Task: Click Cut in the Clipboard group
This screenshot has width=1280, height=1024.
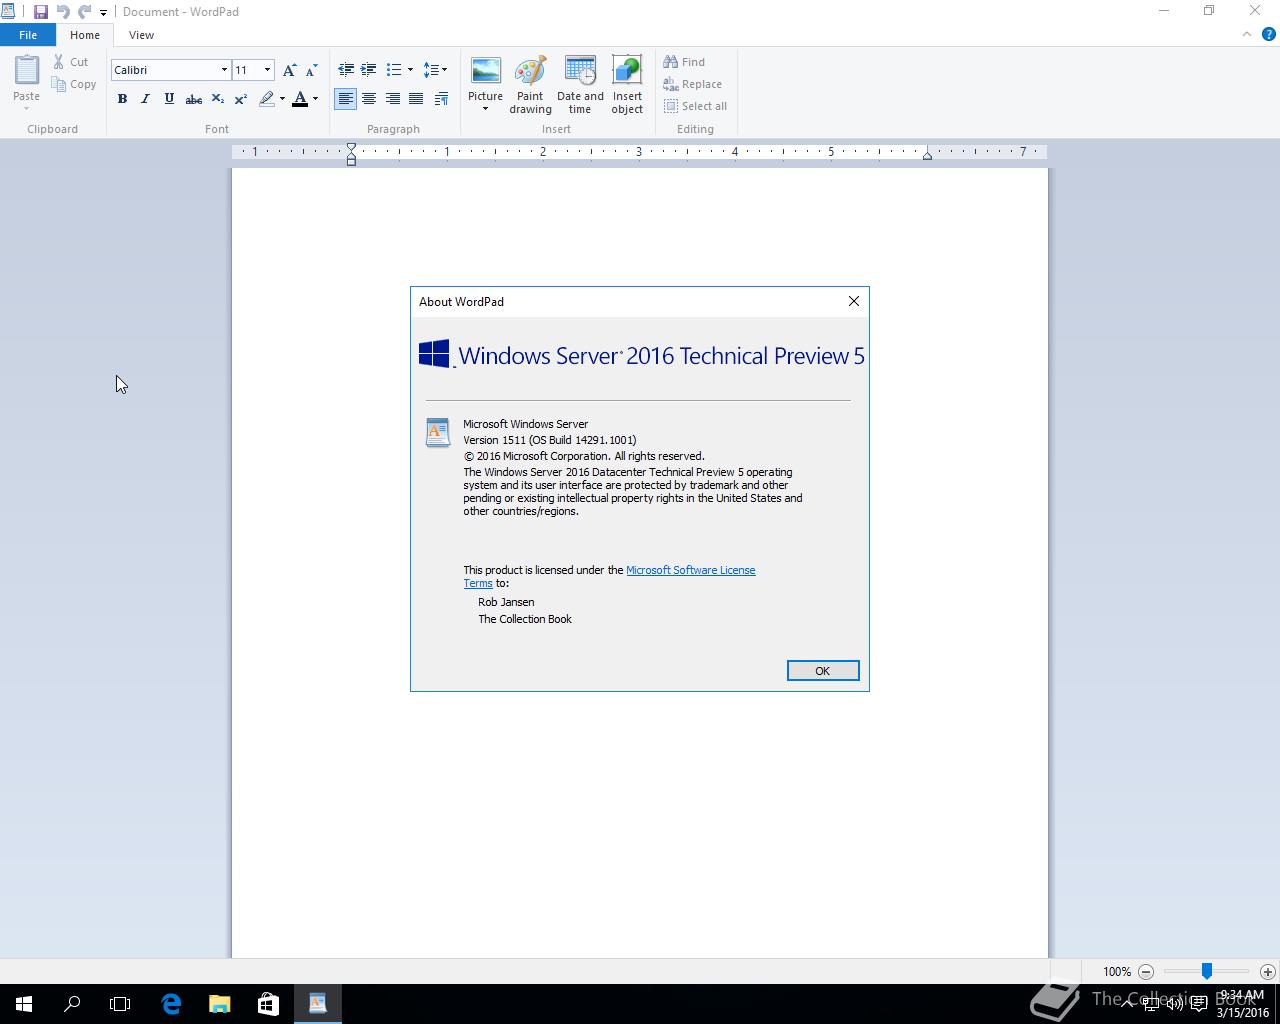Action: click(x=71, y=62)
